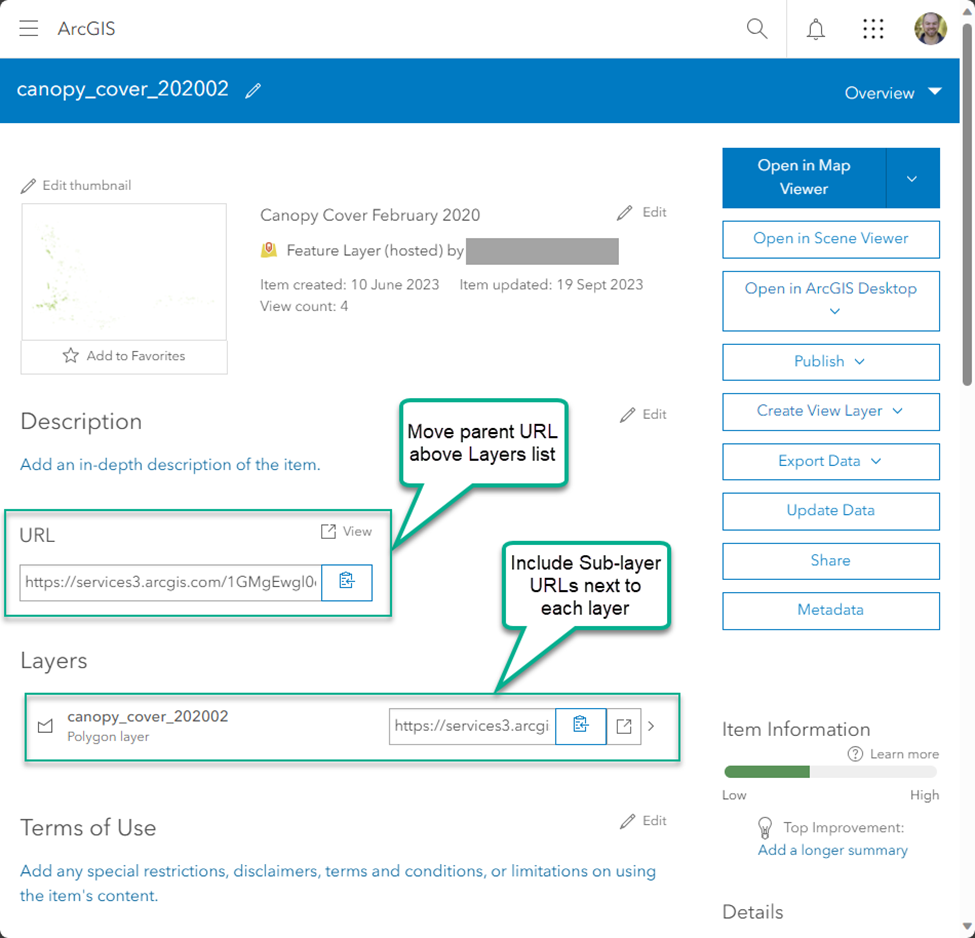975x938 pixels.
Task: Click View next to URL
Action: [346, 531]
